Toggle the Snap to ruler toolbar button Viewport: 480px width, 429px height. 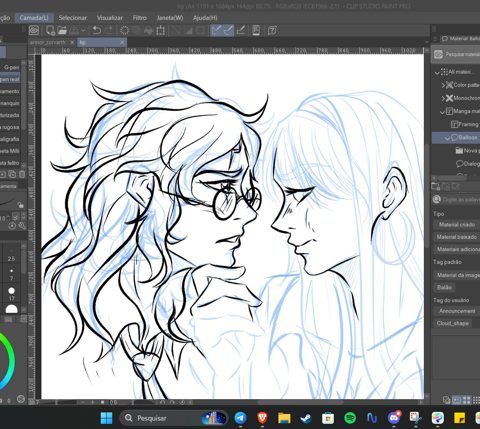(216, 30)
